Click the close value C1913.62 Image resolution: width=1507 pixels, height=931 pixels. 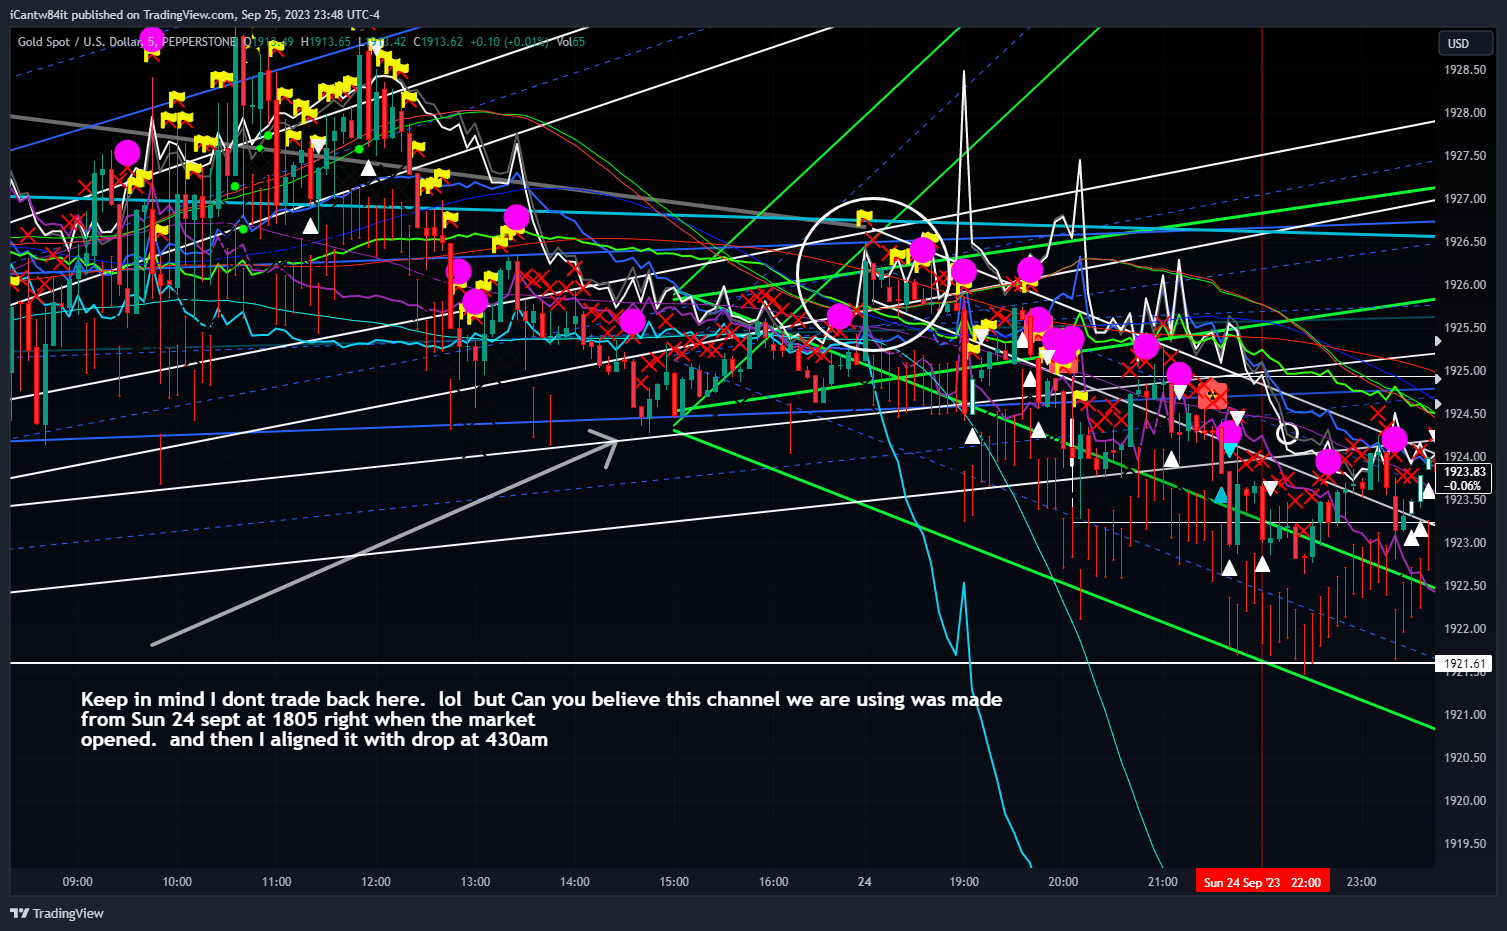[438, 42]
